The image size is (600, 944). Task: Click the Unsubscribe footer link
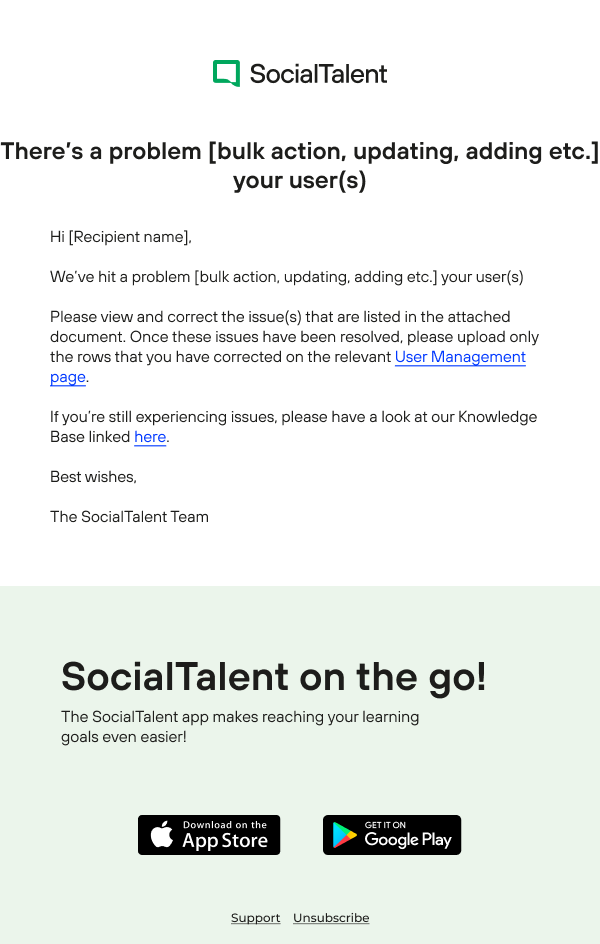pyautogui.click(x=331, y=918)
